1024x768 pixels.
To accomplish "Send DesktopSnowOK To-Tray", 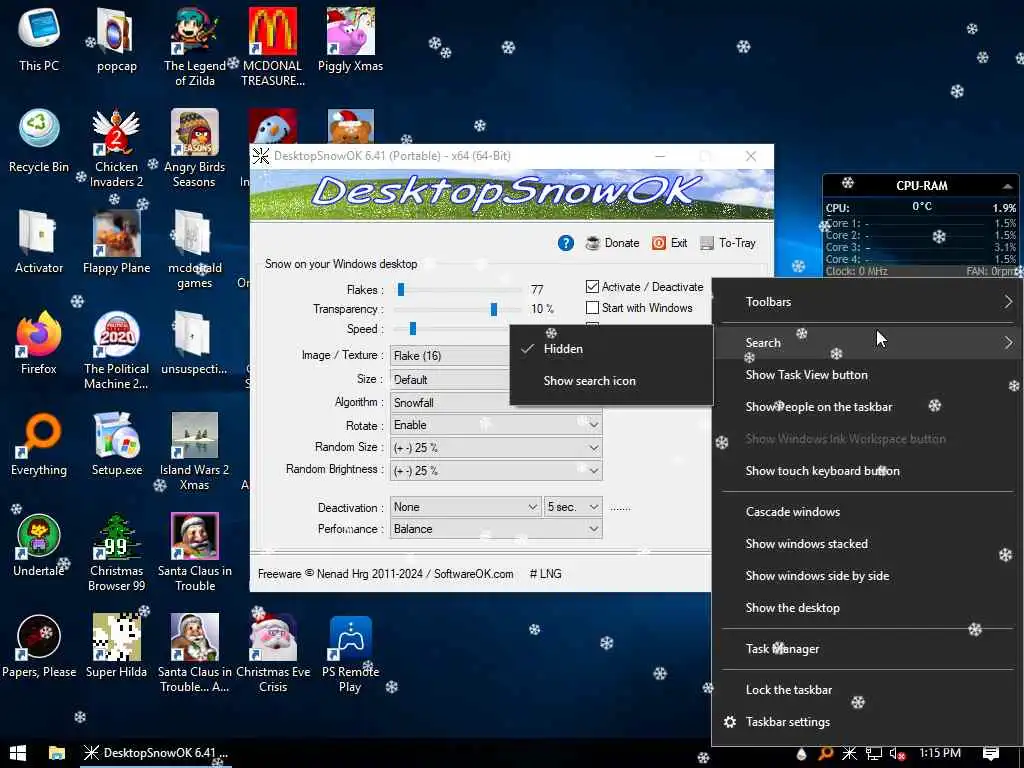I will click(x=728, y=243).
